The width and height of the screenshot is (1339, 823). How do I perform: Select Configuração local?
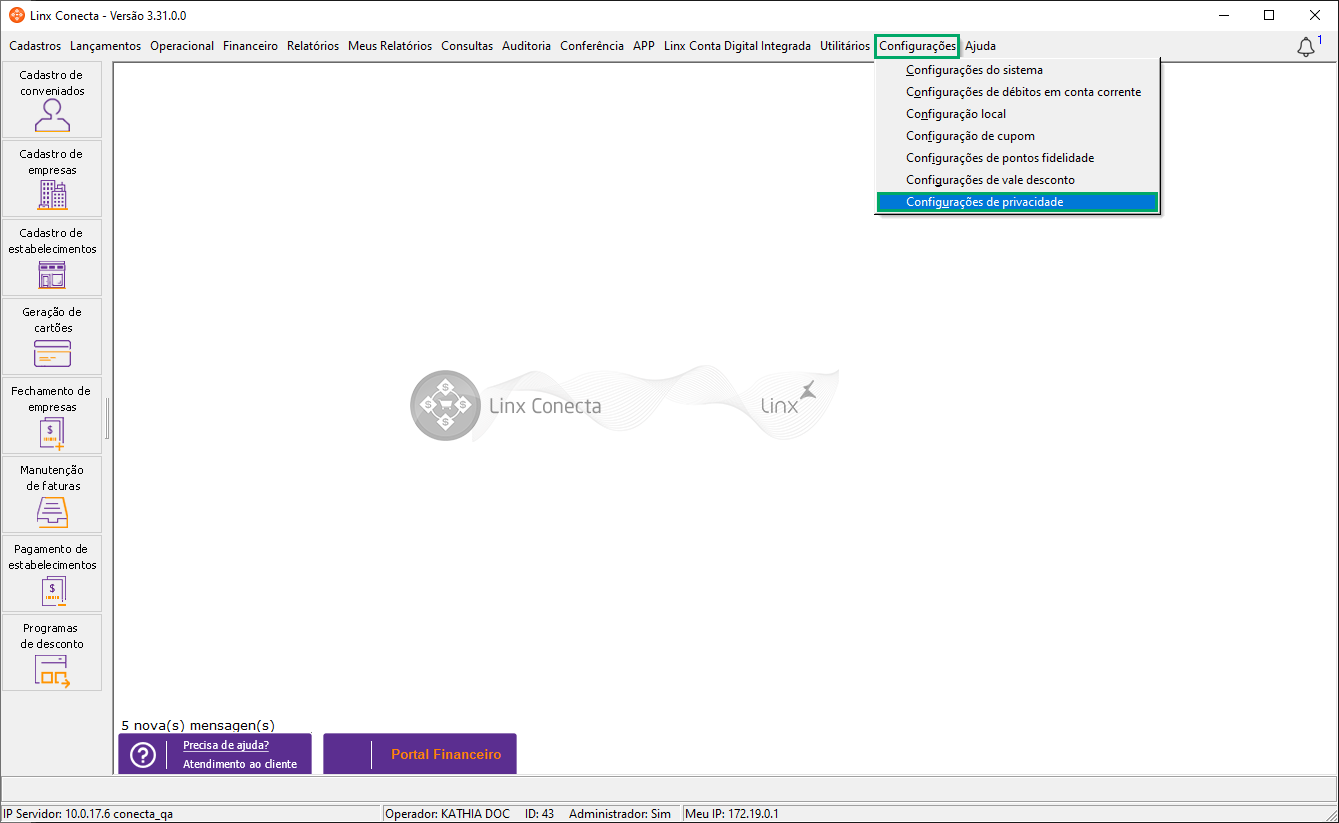coord(1017,114)
